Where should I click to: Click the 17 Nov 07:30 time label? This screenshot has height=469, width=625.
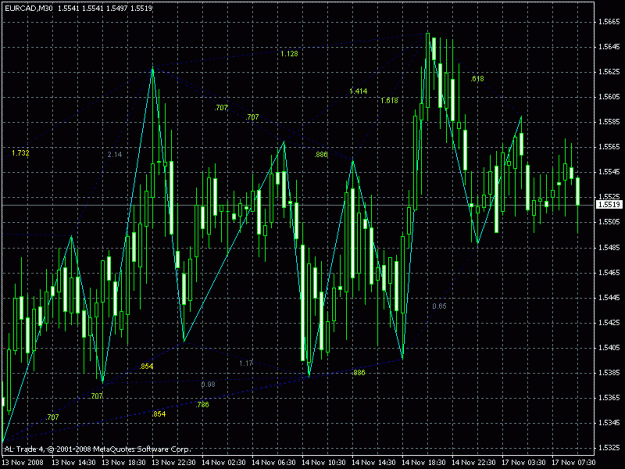tap(574, 463)
